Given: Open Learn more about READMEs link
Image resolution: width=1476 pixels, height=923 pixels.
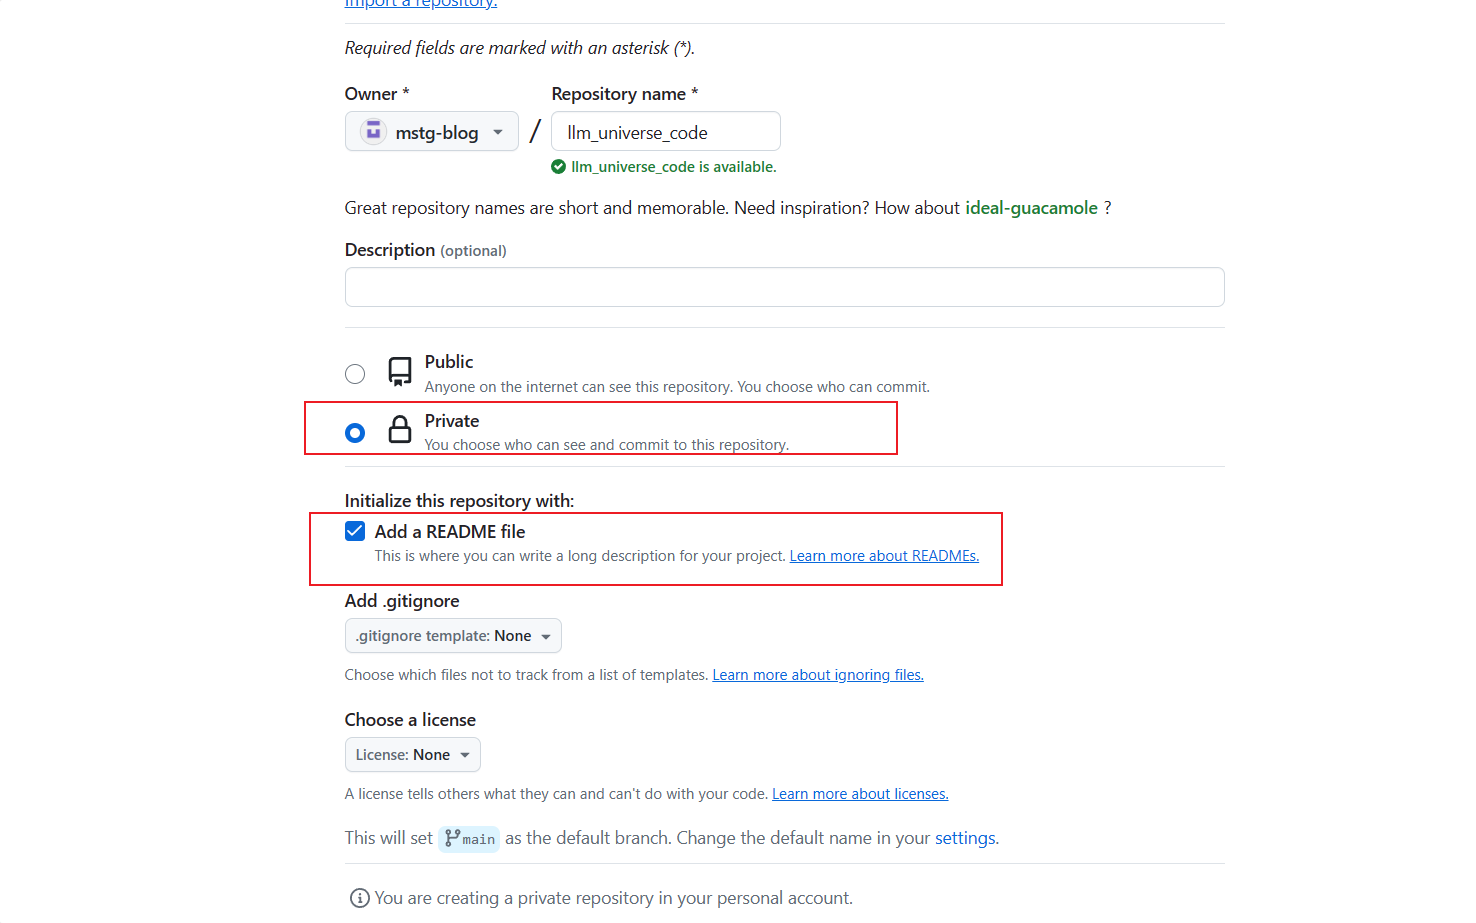Looking at the screenshot, I should click(x=884, y=556).
